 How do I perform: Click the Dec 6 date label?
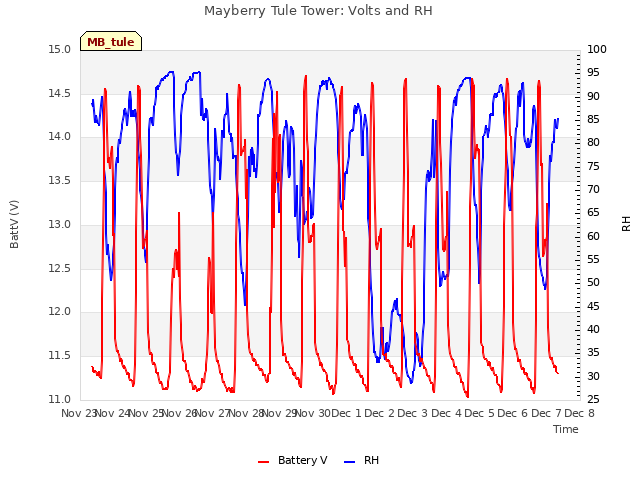513,413
